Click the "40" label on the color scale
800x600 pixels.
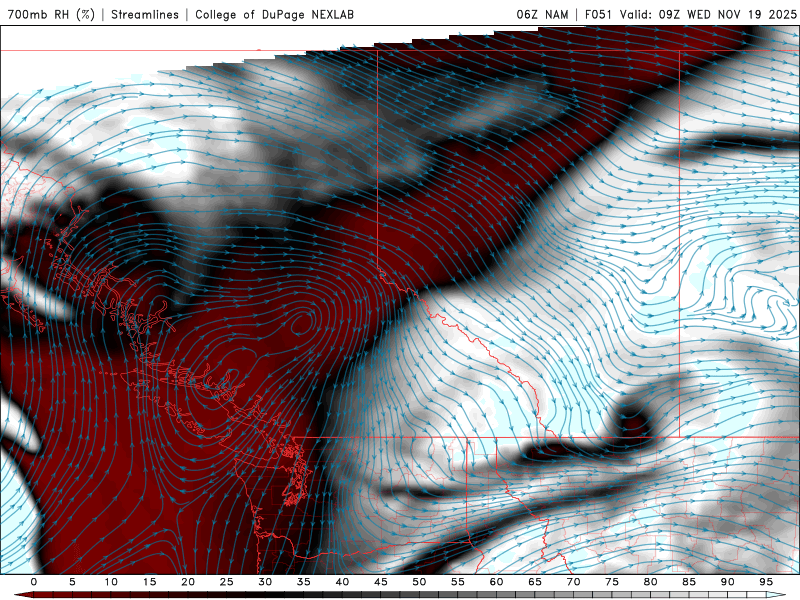pos(342,582)
